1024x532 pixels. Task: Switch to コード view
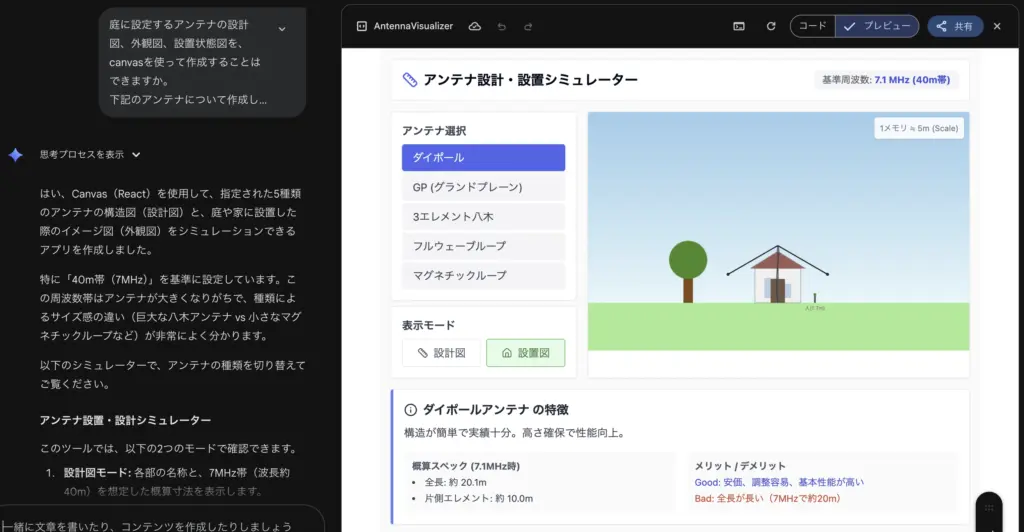pos(812,26)
